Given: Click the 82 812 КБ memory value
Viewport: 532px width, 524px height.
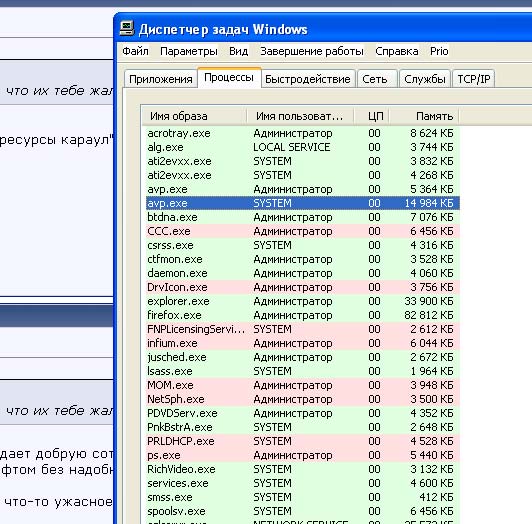Looking at the screenshot, I should (x=429, y=315).
